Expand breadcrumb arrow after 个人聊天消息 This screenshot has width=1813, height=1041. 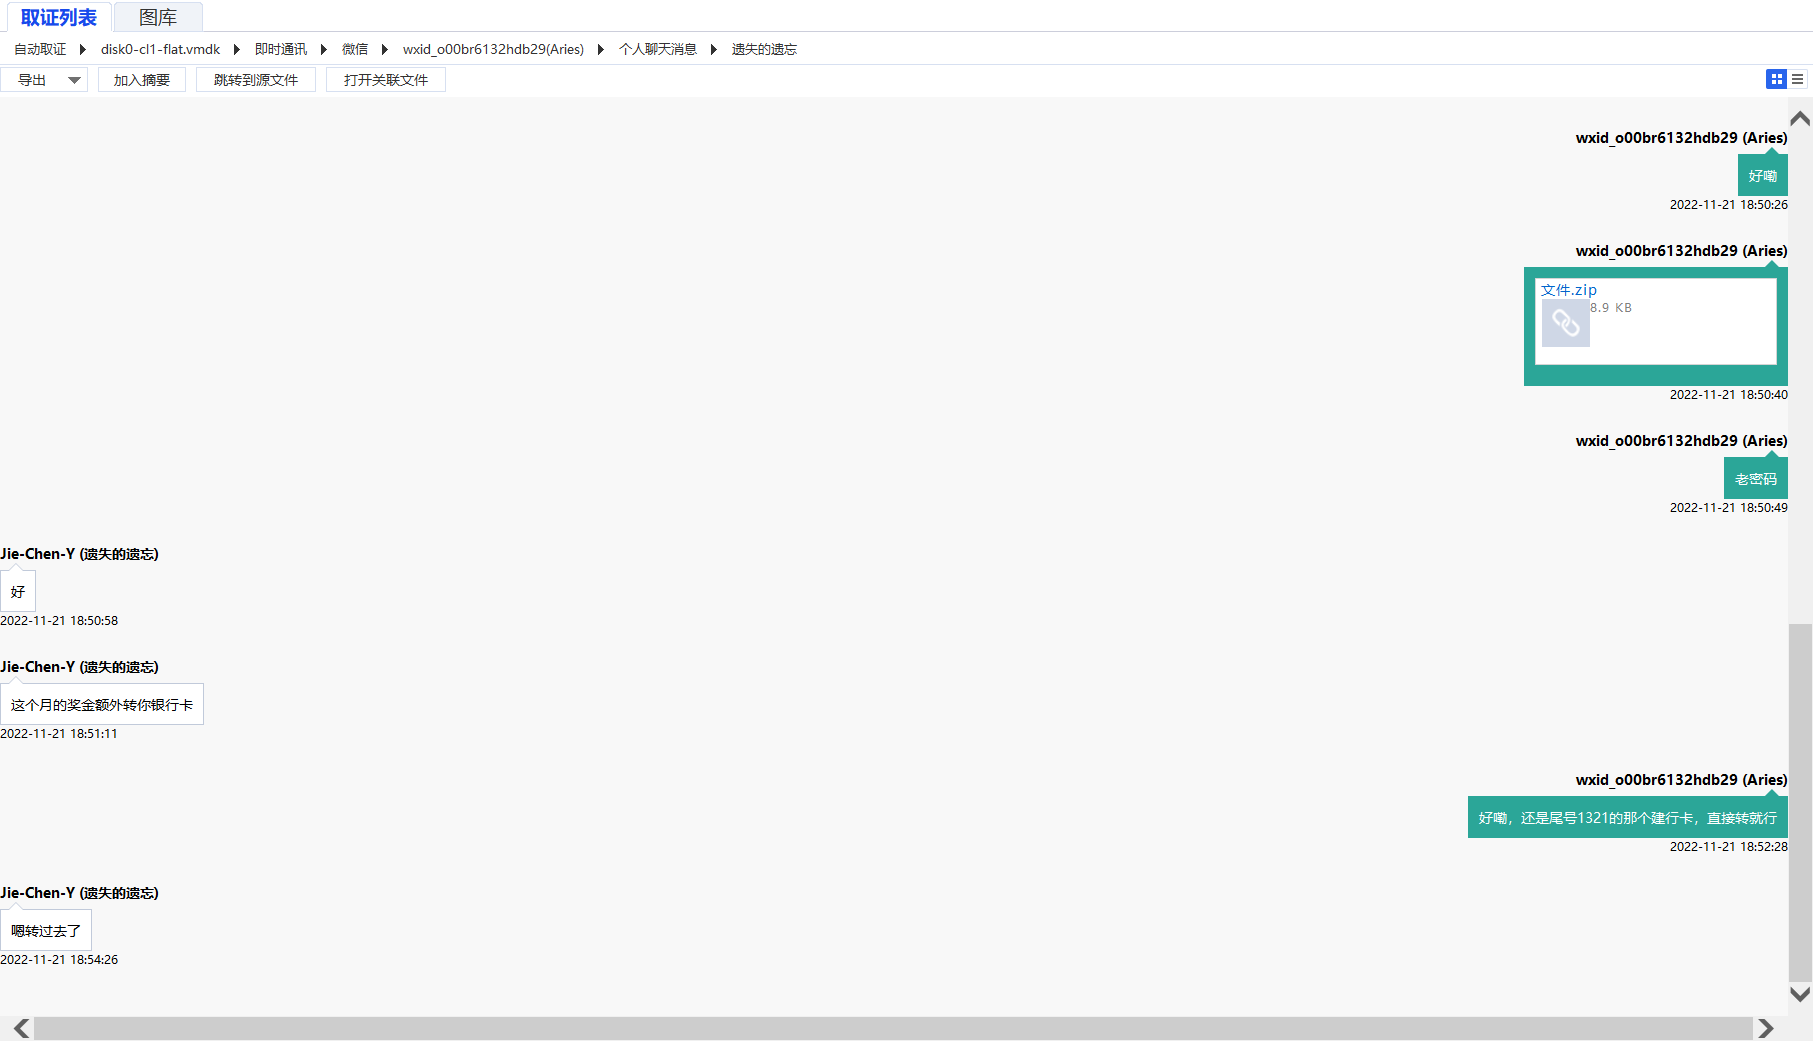714,49
